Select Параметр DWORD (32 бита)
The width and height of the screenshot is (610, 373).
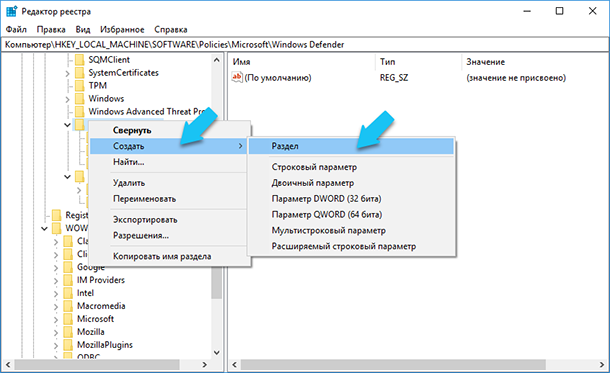(x=351, y=199)
